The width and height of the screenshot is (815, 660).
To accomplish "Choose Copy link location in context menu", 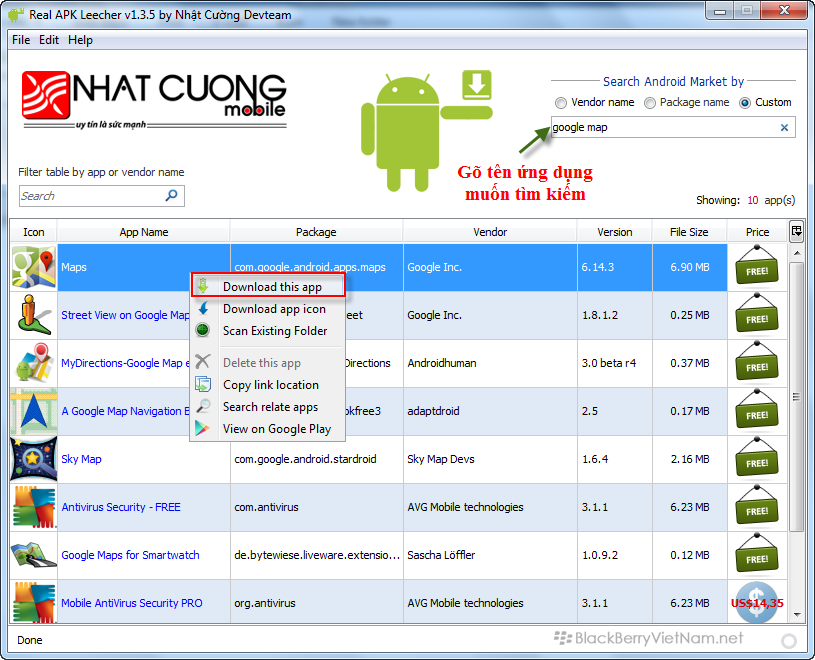I will click(268, 385).
